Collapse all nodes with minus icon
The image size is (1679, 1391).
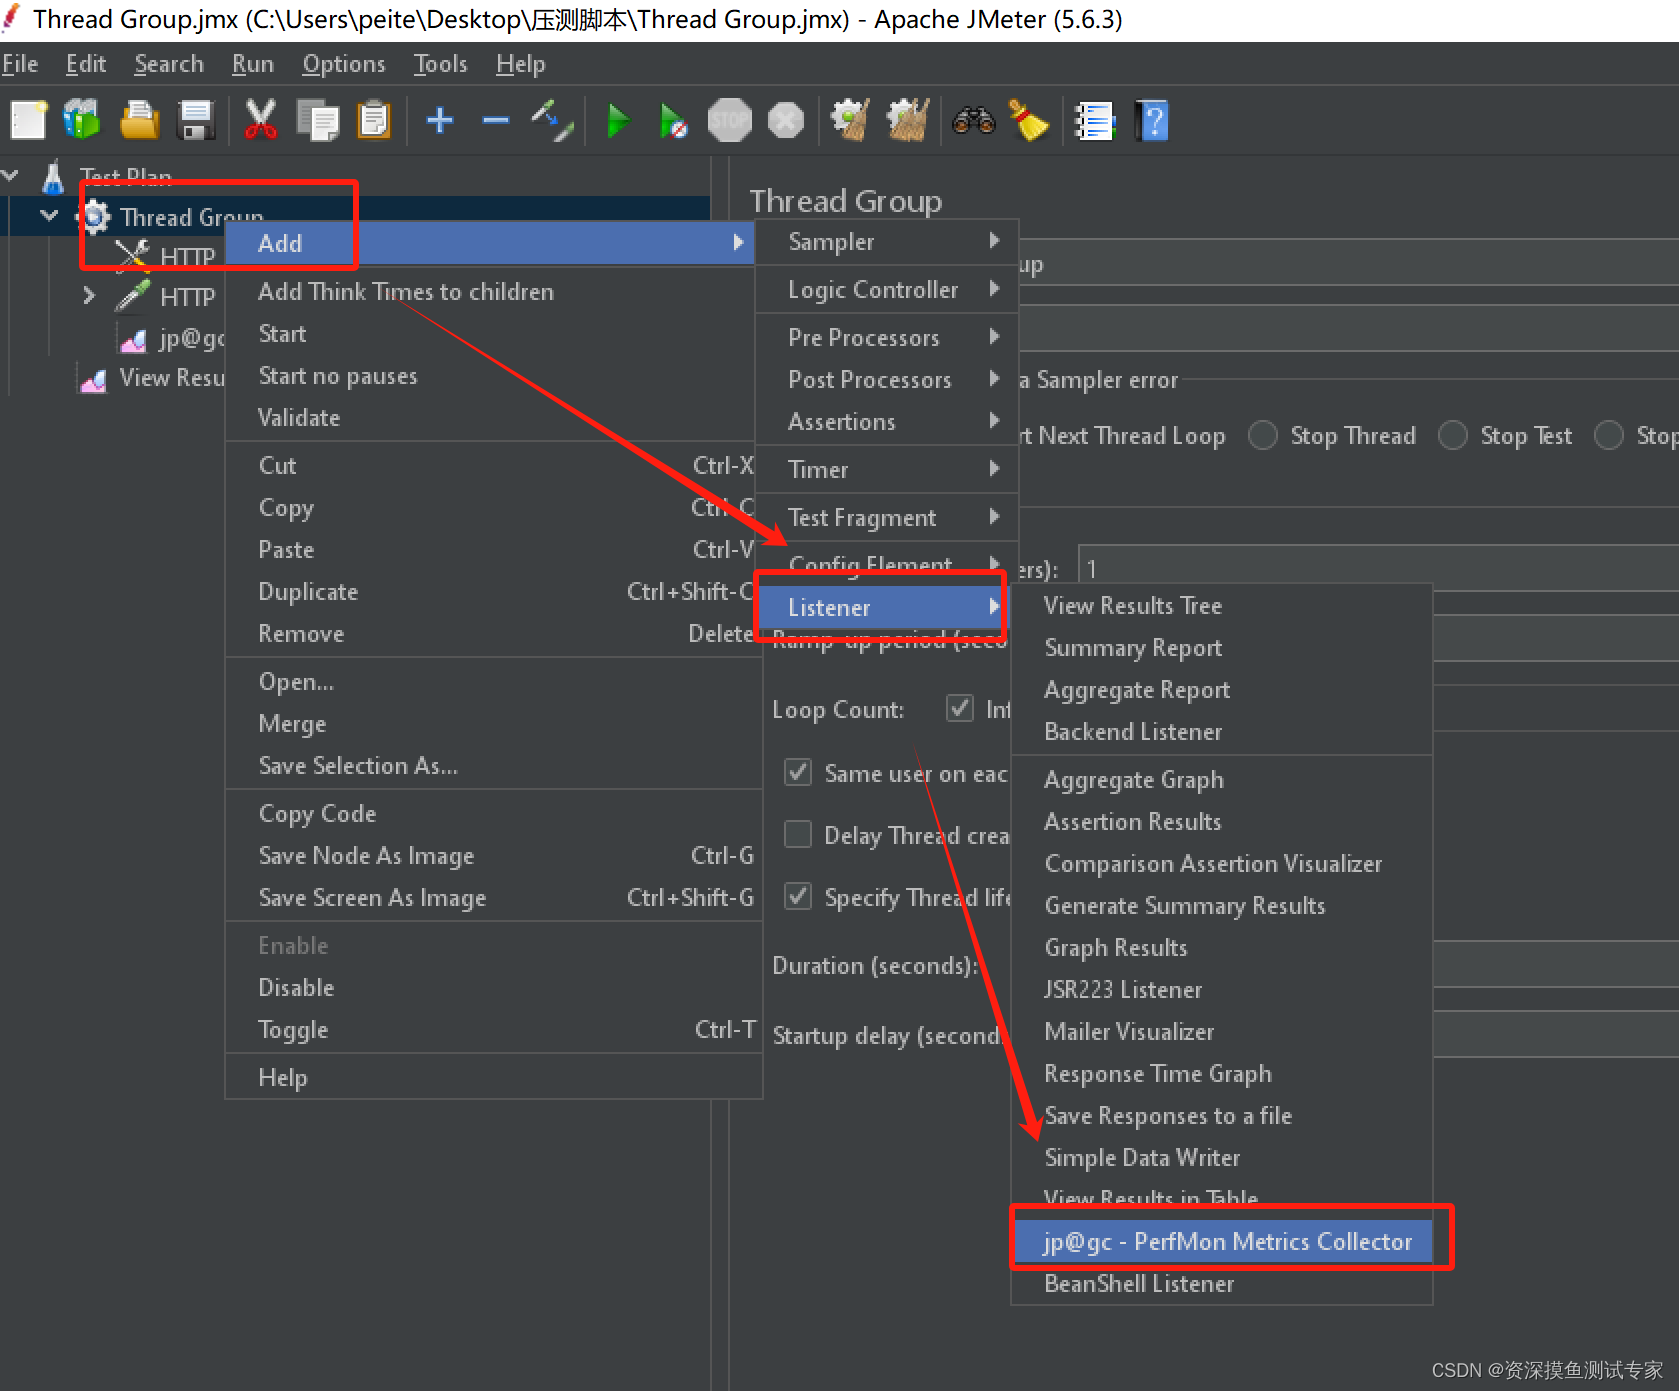496,121
